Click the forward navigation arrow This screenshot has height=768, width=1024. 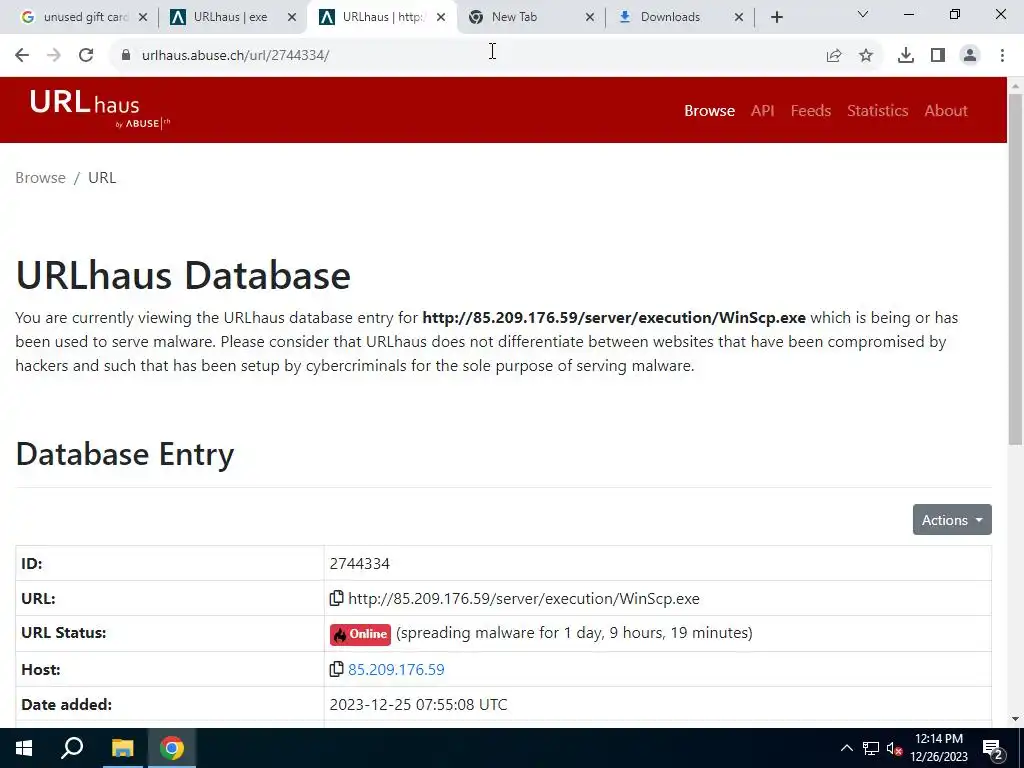[54, 55]
